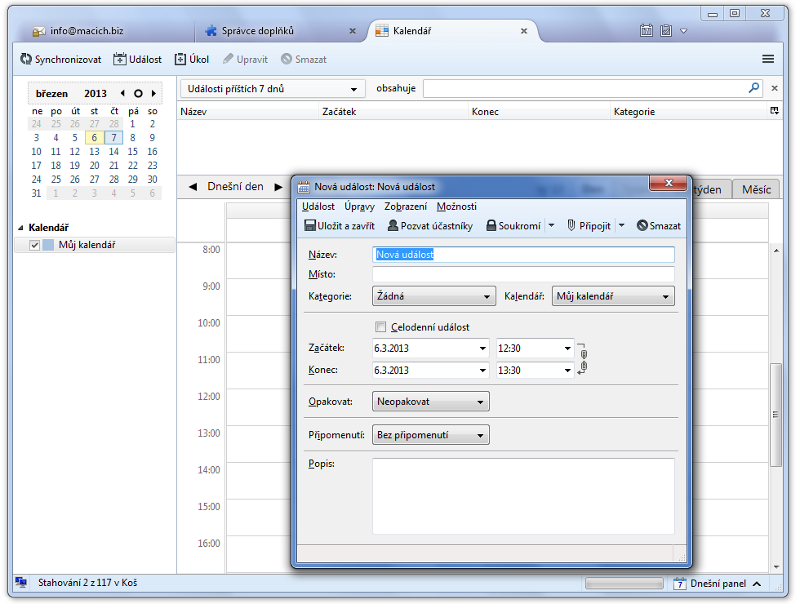
Task: Open the Opakovat repeat dropdown
Action: (x=430, y=402)
